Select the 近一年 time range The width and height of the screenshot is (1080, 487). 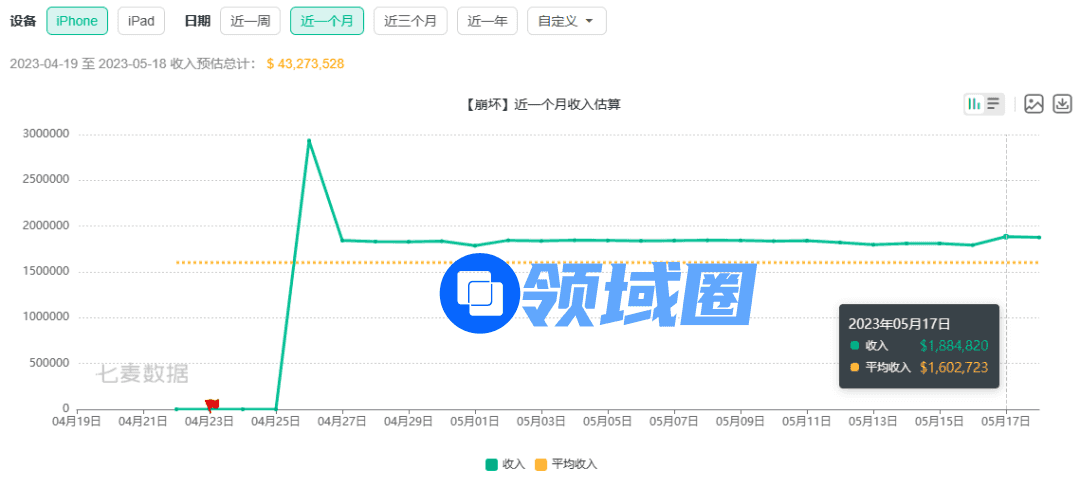point(487,21)
